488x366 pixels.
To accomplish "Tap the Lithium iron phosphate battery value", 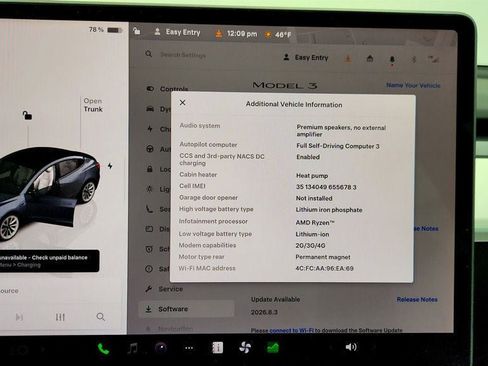I will pyautogui.click(x=329, y=210).
